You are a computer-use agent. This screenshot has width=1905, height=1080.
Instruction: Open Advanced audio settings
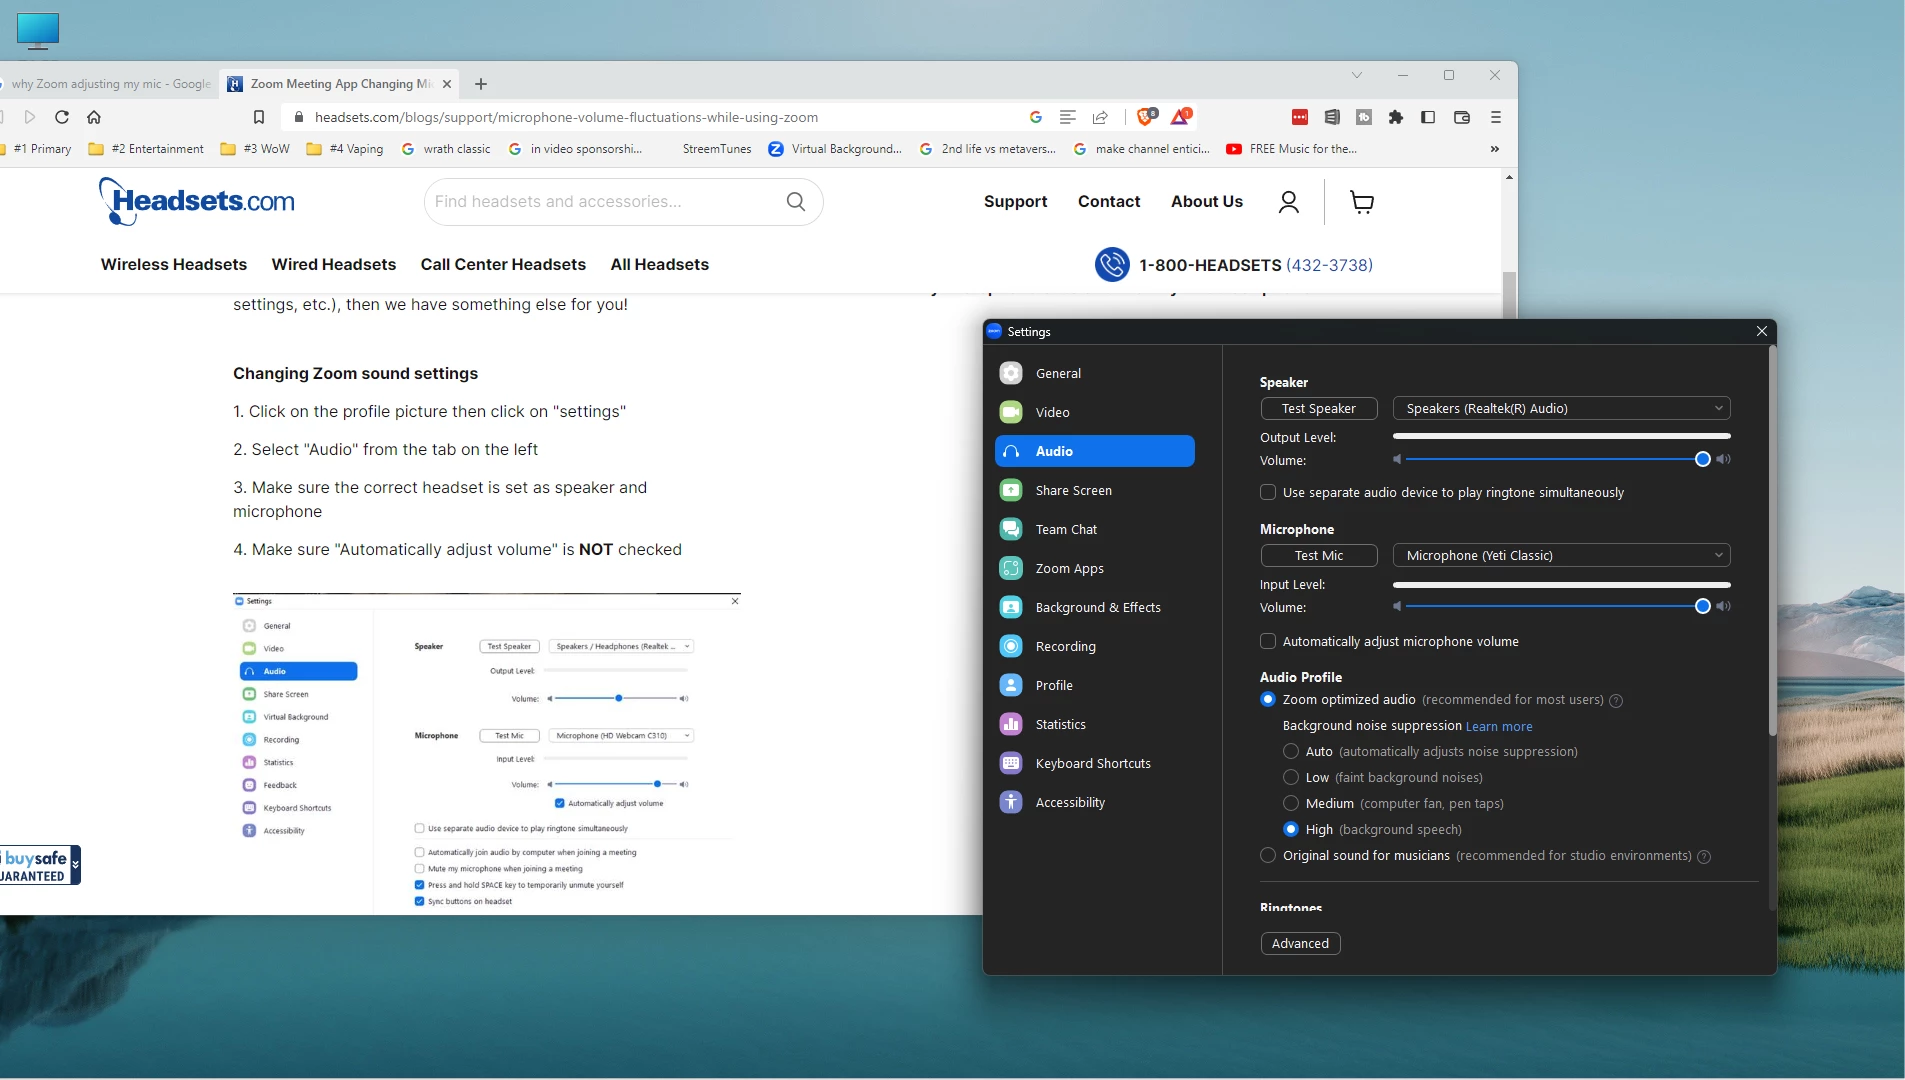tap(1300, 943)
